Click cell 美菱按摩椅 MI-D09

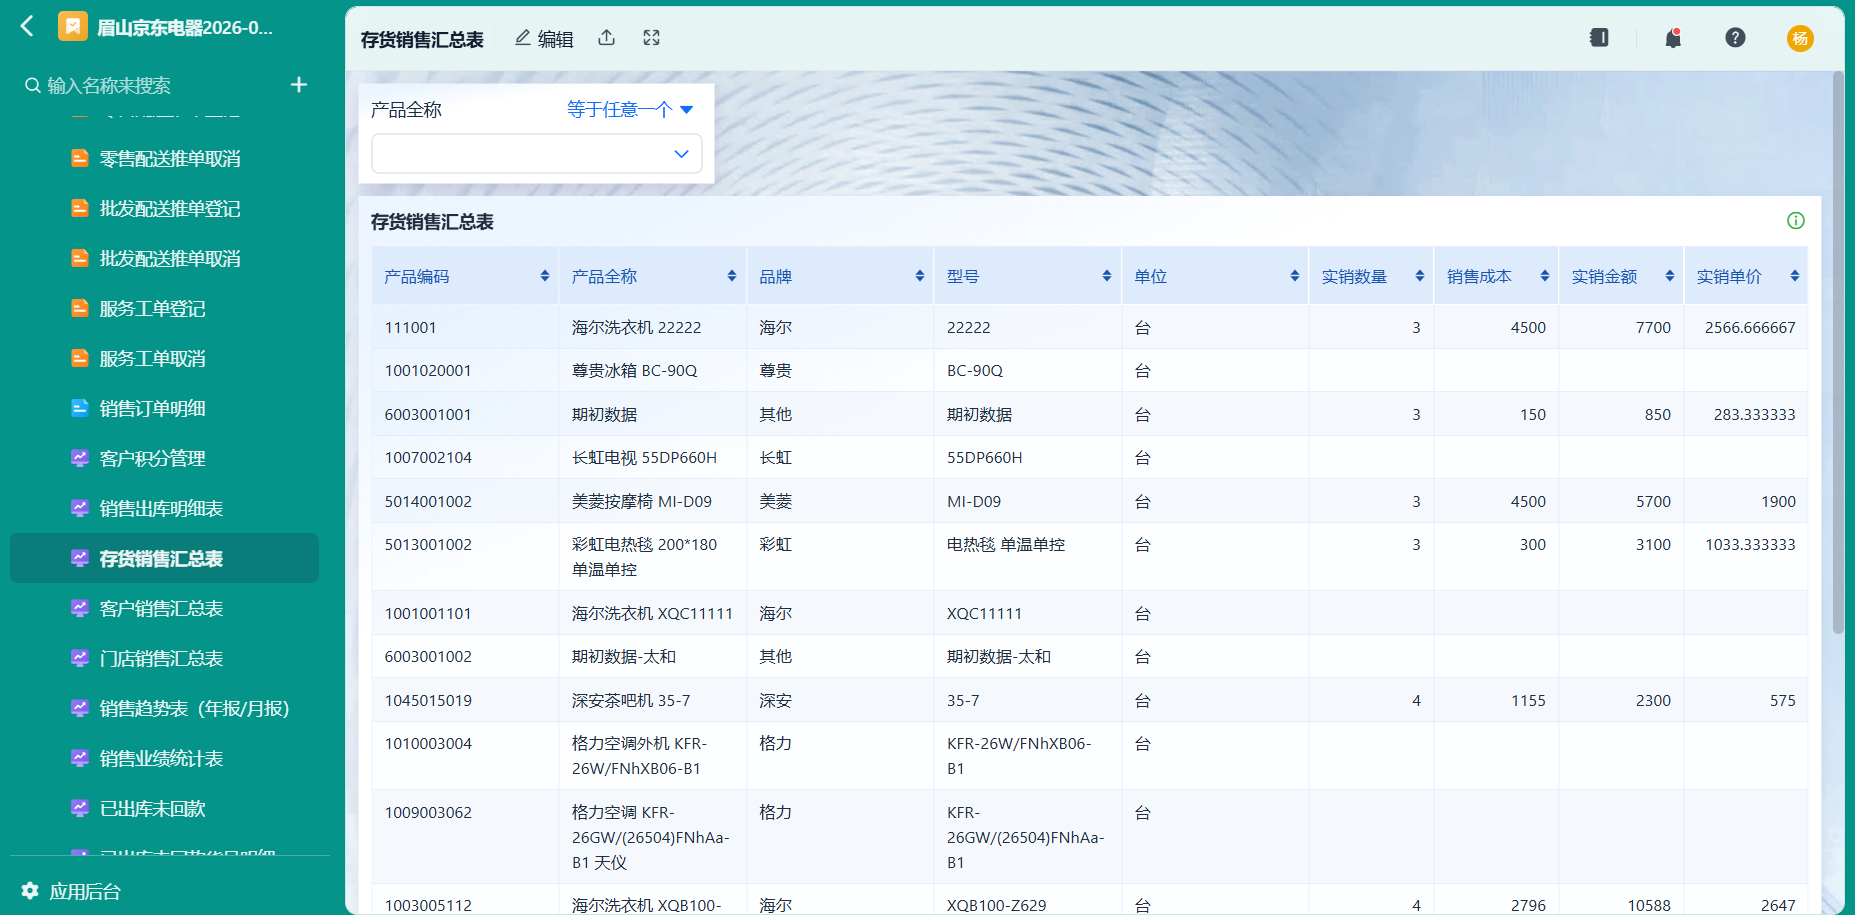641,501
